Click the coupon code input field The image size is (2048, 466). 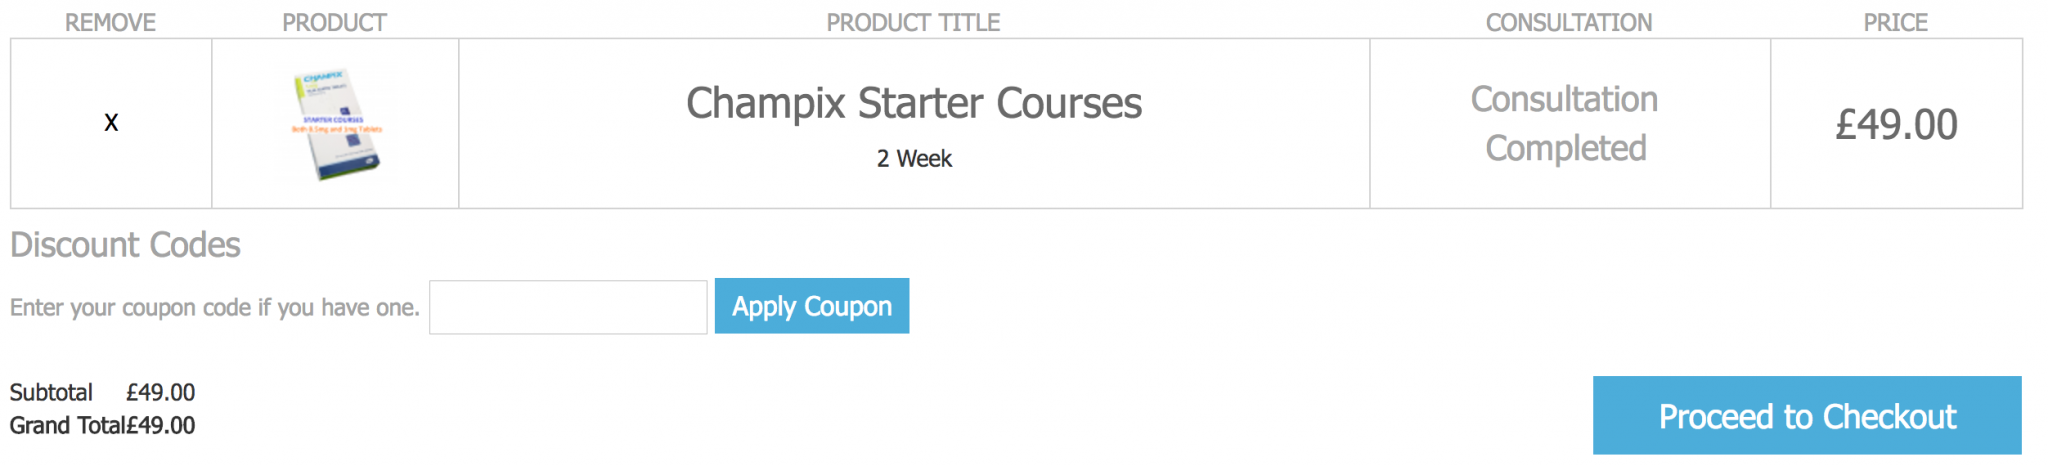[x=568, y=307]
